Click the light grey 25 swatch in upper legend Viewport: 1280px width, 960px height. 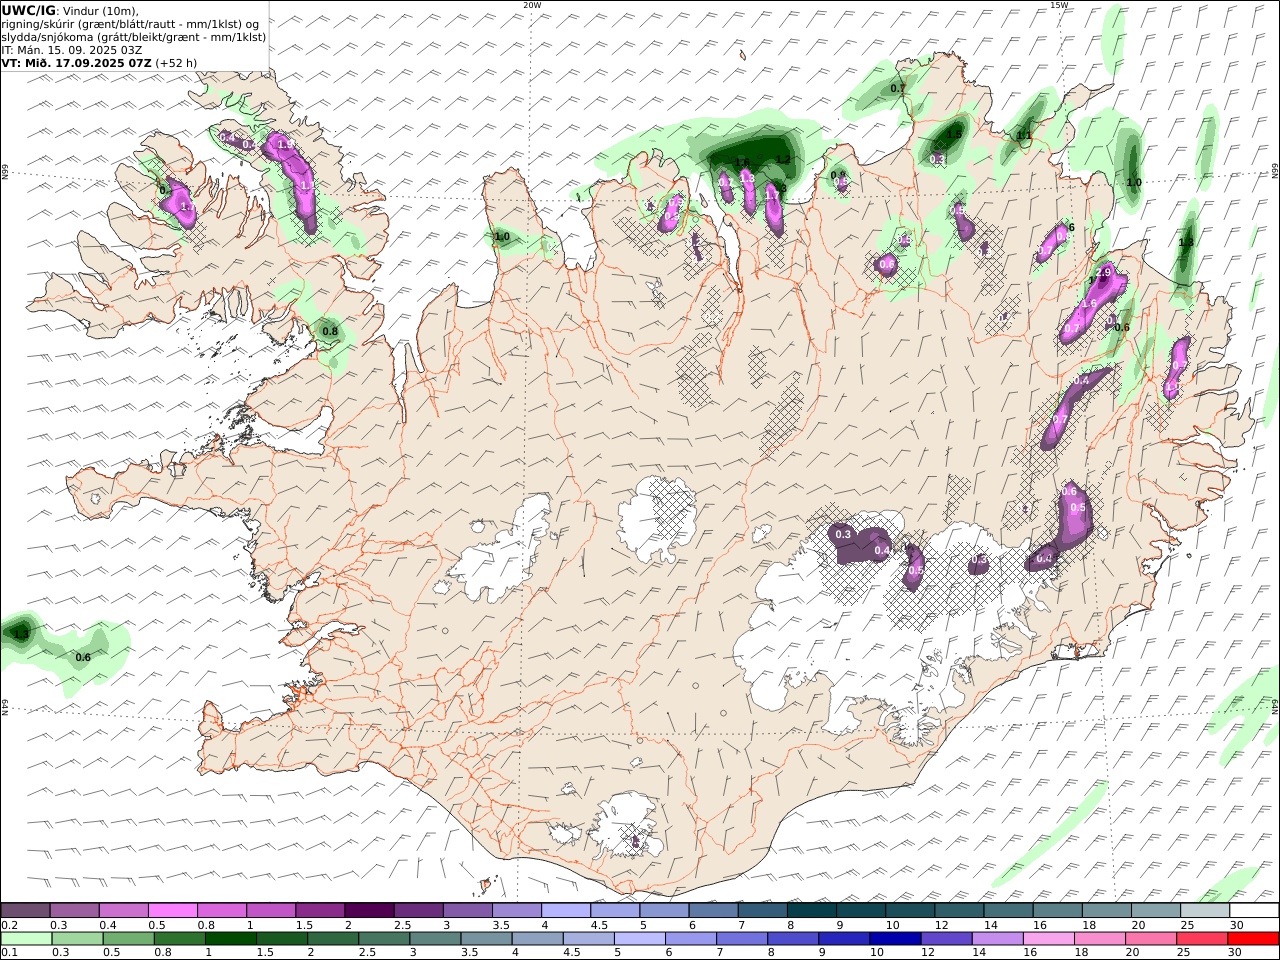coord(1205,910)
